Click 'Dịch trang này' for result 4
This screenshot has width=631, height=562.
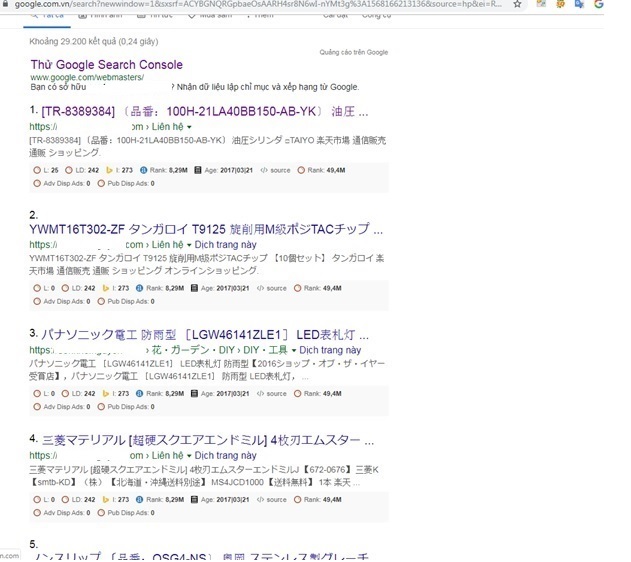click(225, 456)
